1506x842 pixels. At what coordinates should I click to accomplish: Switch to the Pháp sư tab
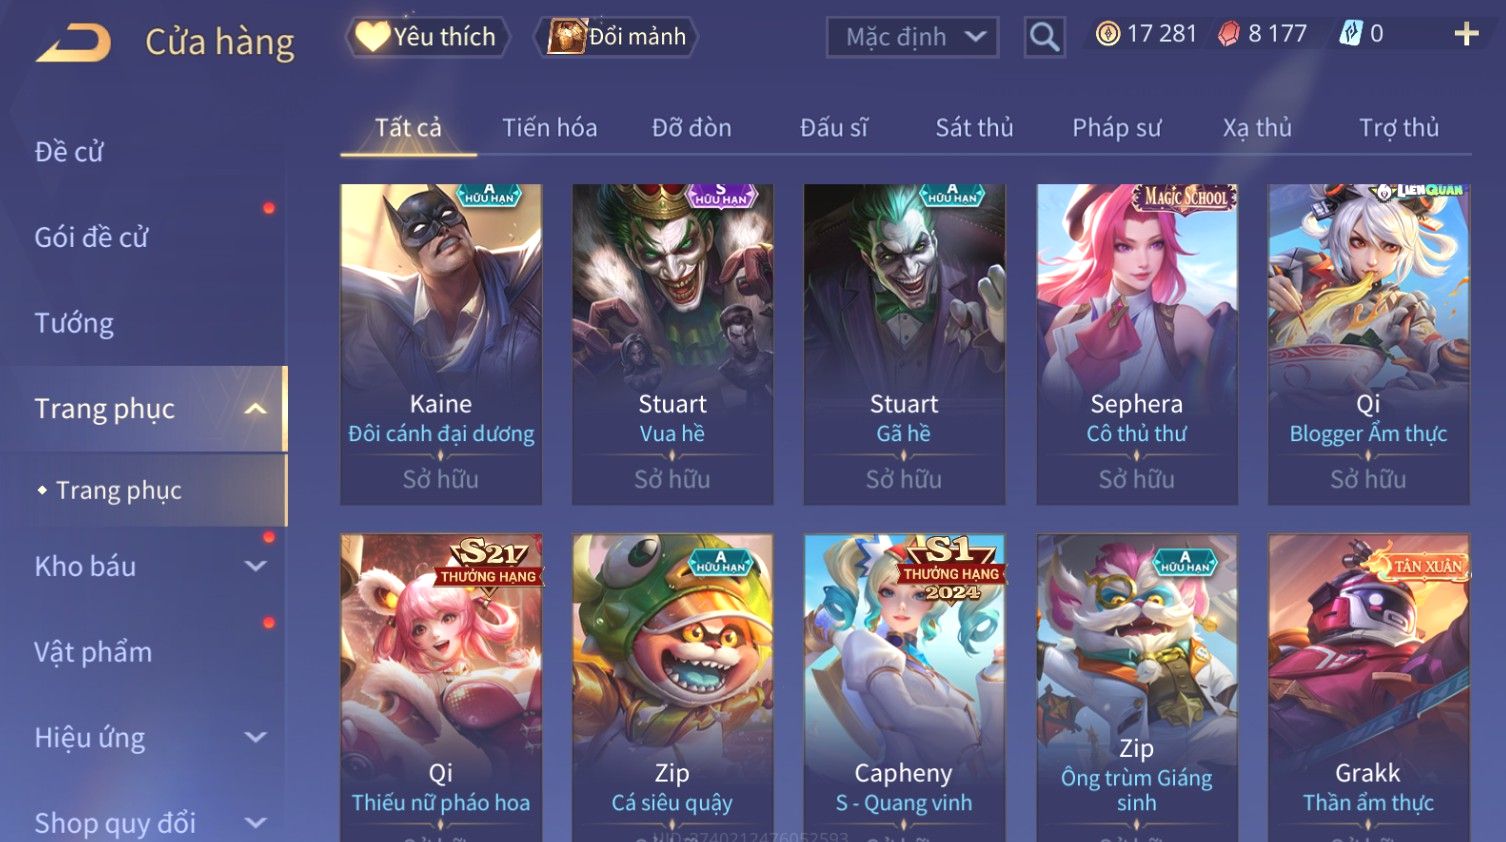tap(1117, 128)
